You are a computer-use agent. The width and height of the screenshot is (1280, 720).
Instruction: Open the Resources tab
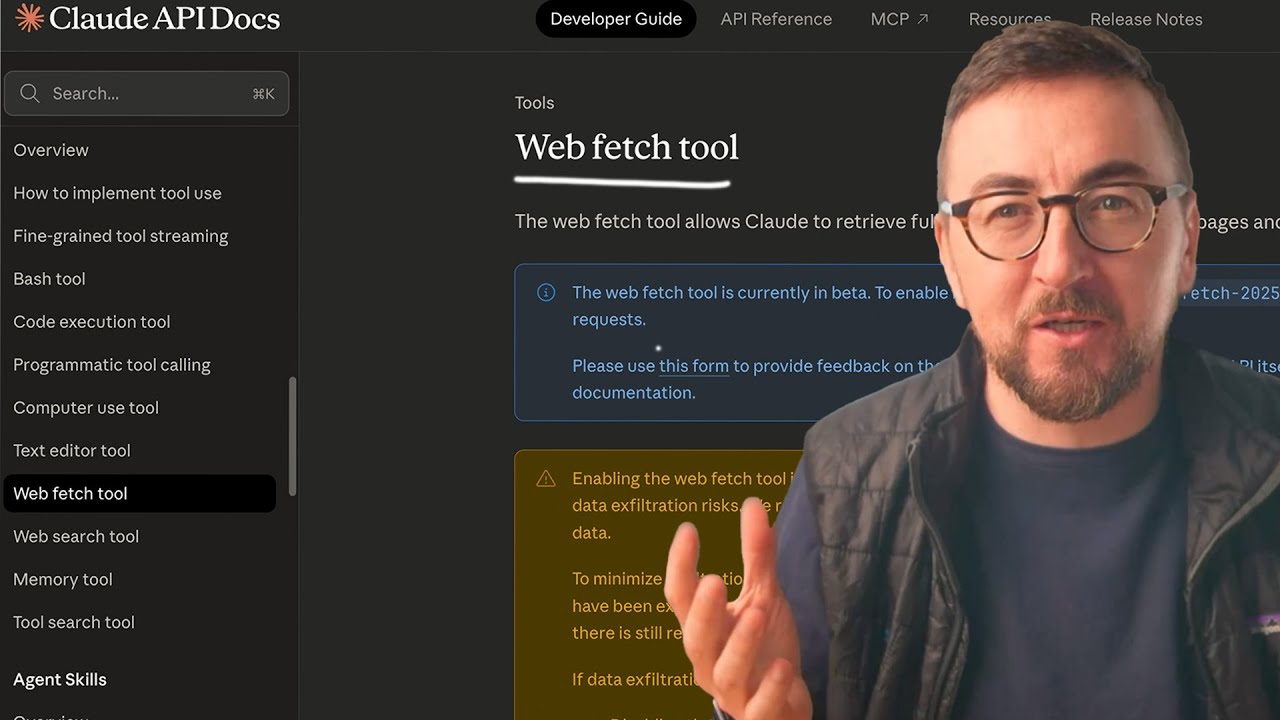1010,19
